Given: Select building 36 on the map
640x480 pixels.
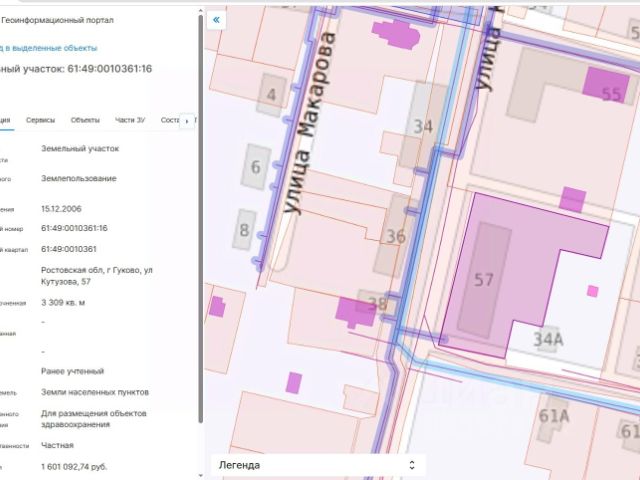Looking at the screenshot, I should (396, 236).
